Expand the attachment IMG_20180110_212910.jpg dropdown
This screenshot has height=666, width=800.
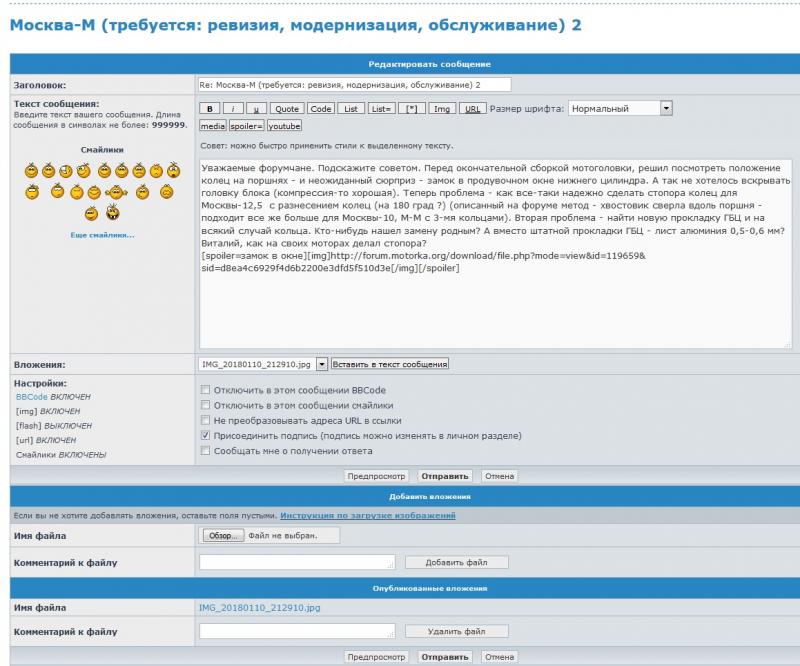(322, 364)
